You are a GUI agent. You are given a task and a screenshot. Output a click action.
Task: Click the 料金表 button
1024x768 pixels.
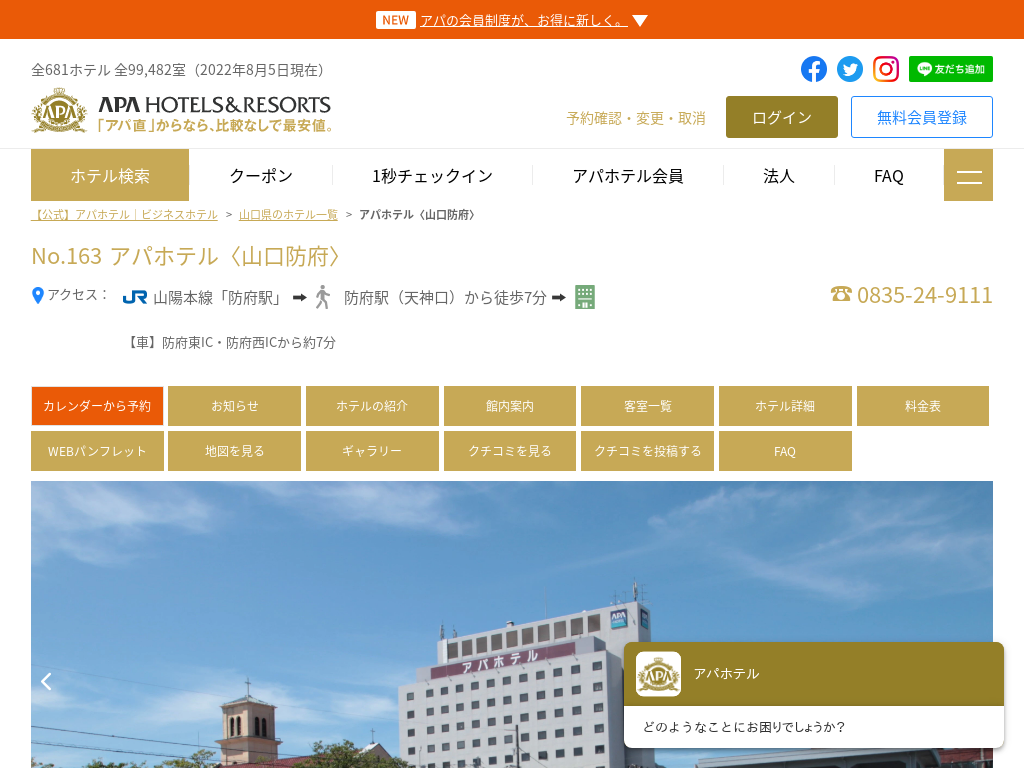923,406
